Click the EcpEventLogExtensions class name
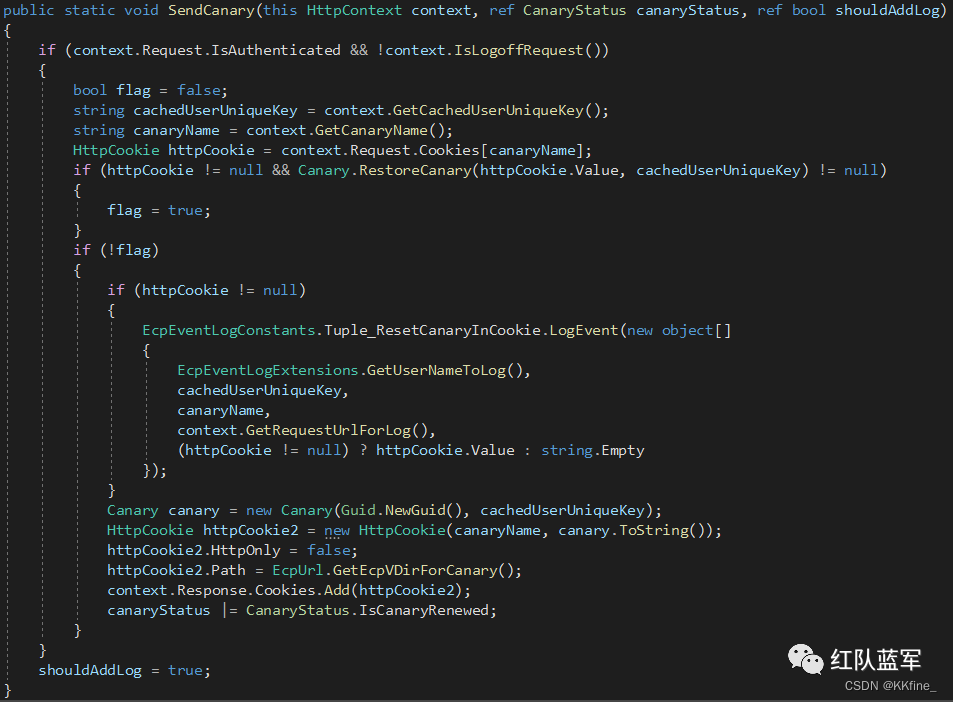 point(267,371)
